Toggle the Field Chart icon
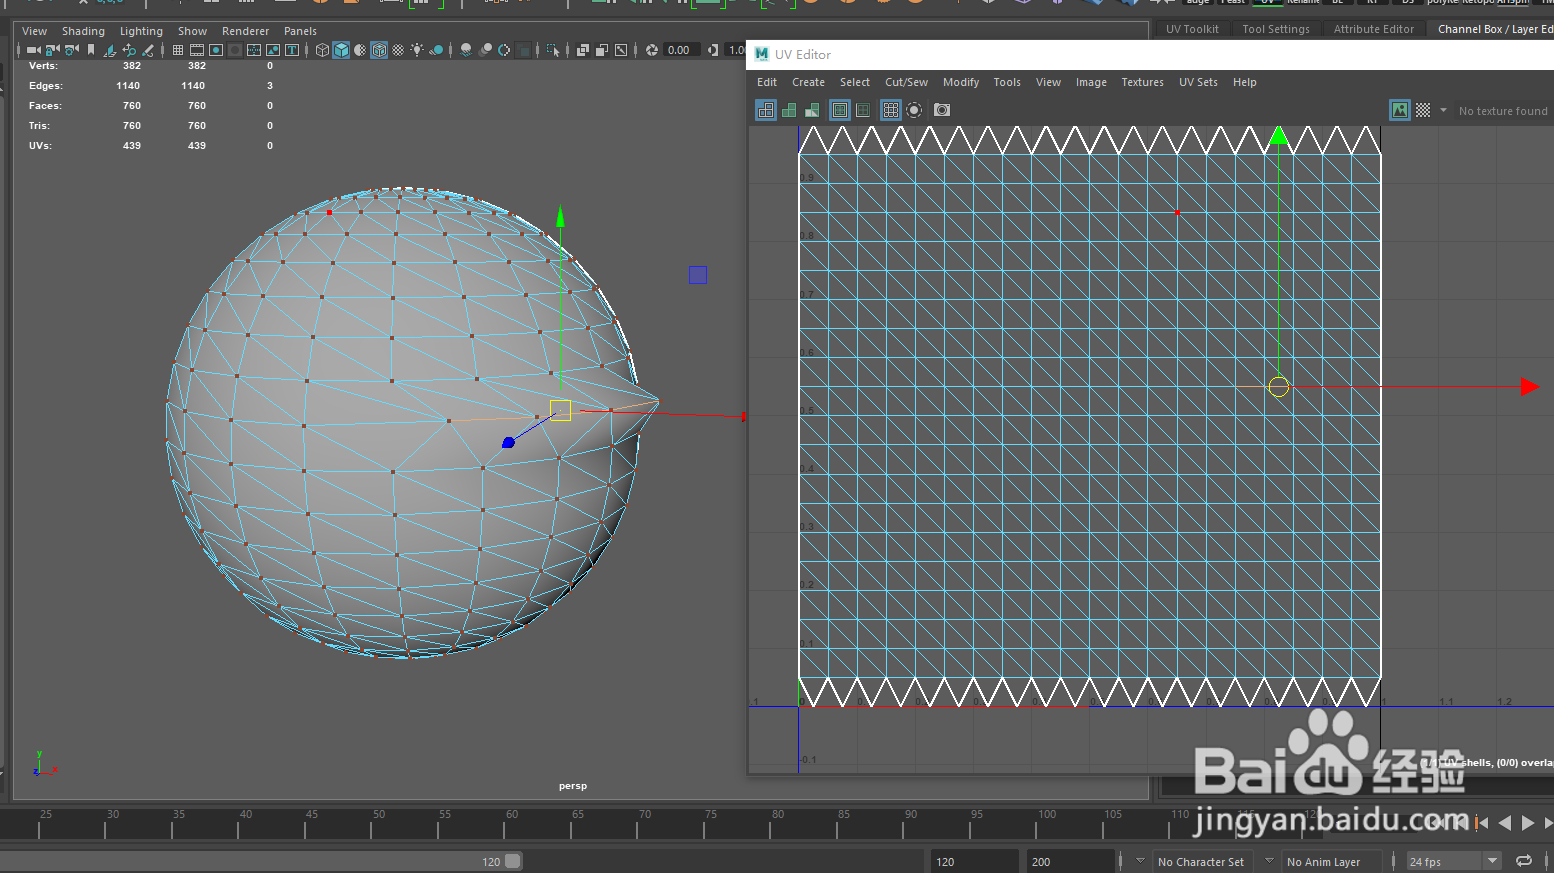The width and height of the screenshot is (1554, 873). click(x=254, y=50)
